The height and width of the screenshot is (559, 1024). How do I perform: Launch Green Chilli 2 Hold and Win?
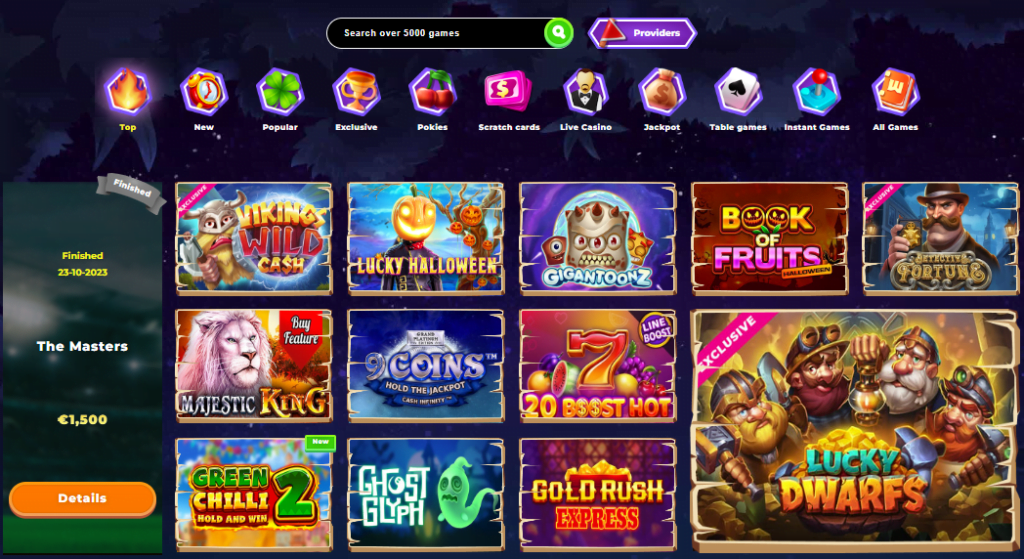pyautogui.click(x=253, y=492)
